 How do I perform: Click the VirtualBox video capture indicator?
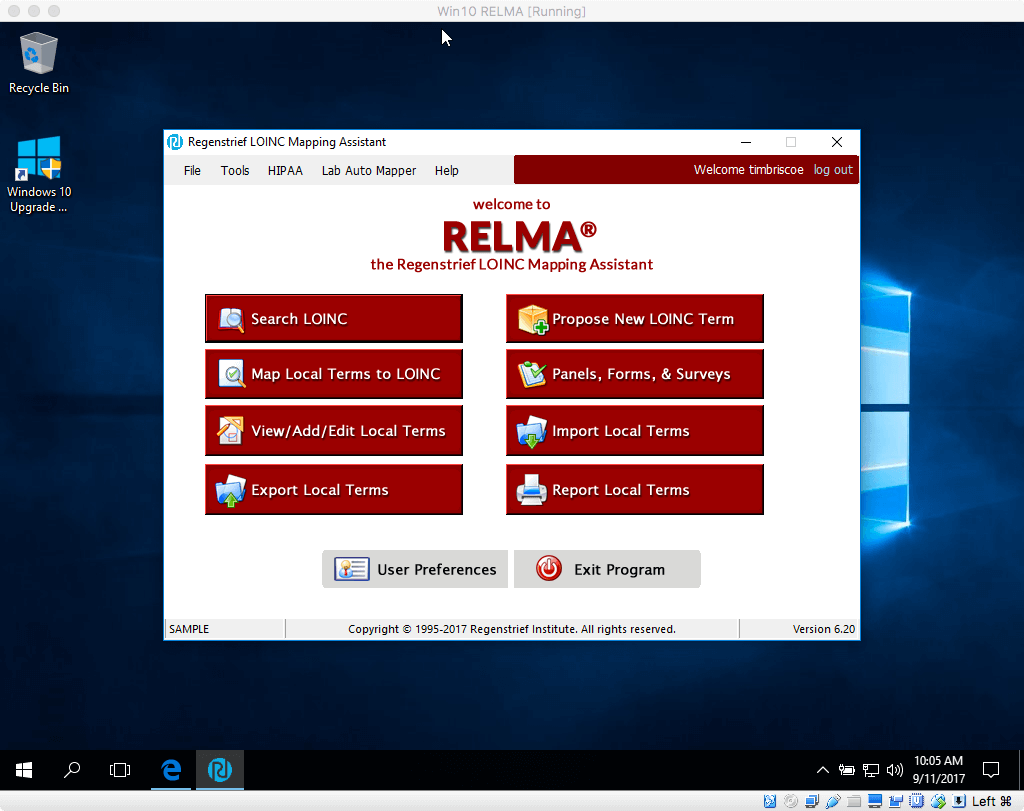coord(896,801)
